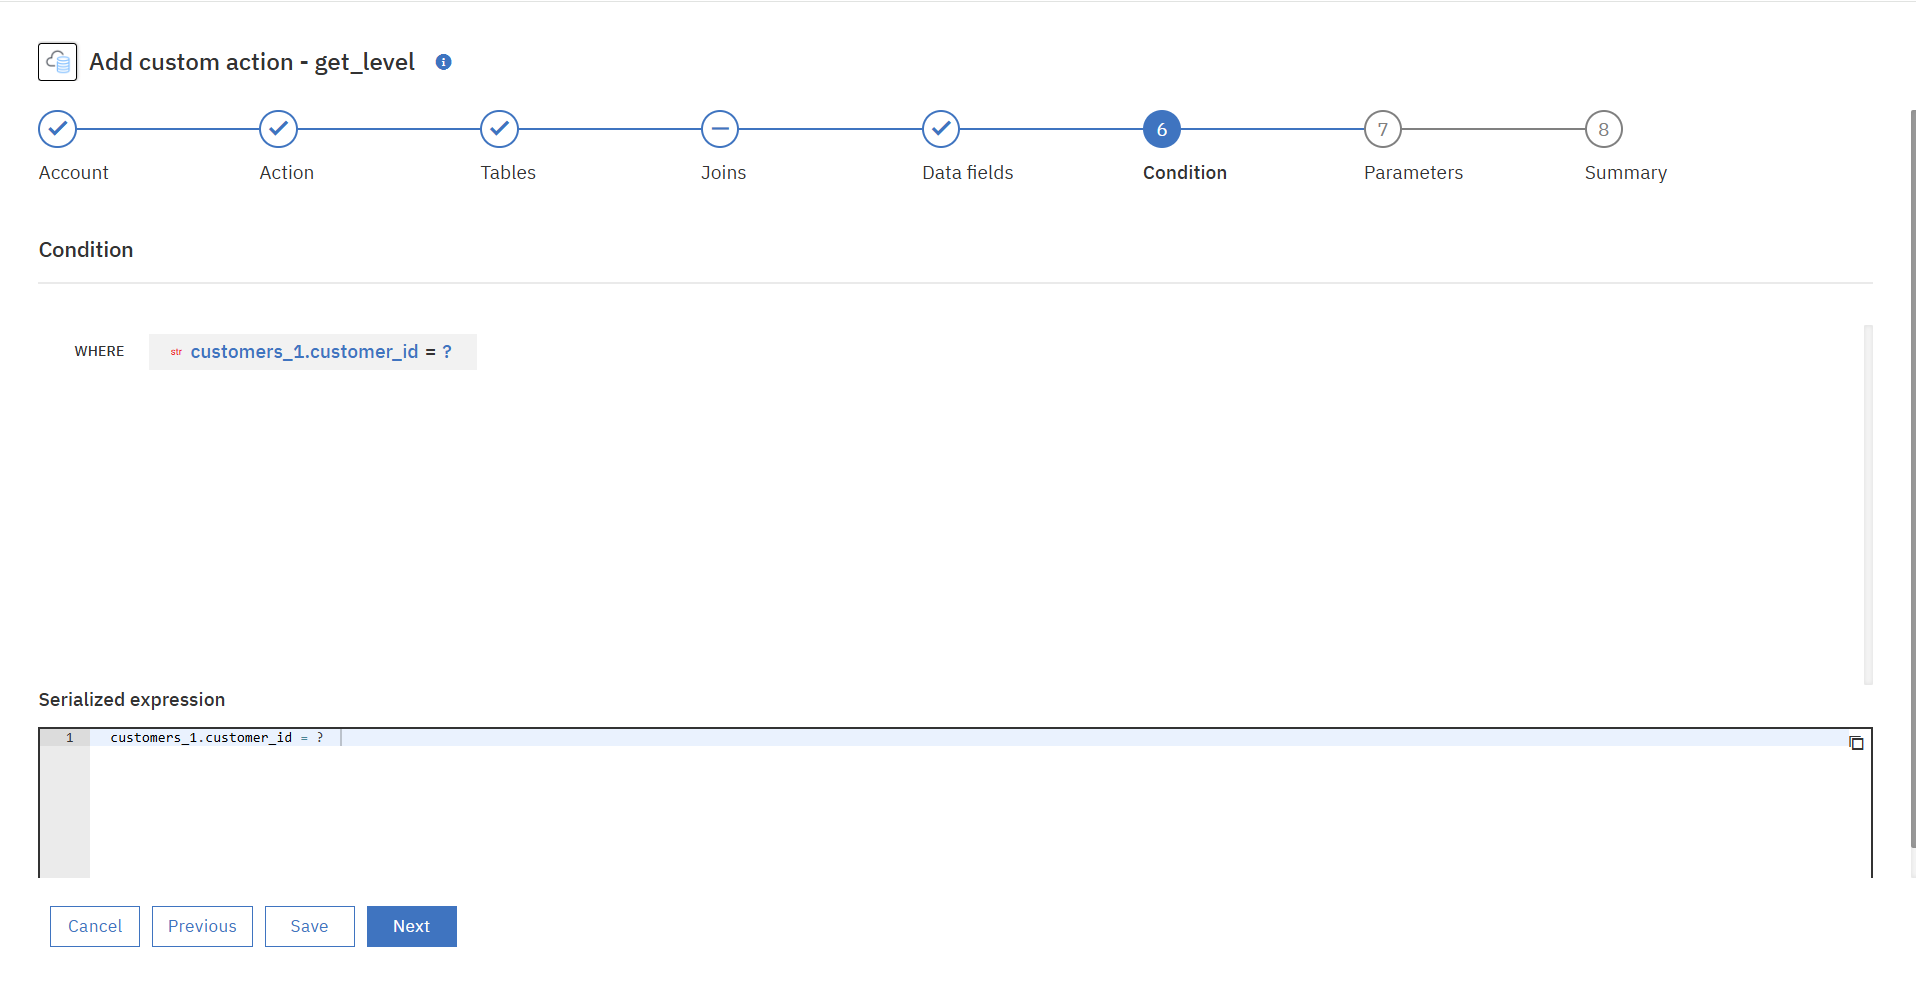The width and height of the screenshot is (1916, 984).
Task: Click the ? value placeholder in condition
Action: (x=447, y=352)
